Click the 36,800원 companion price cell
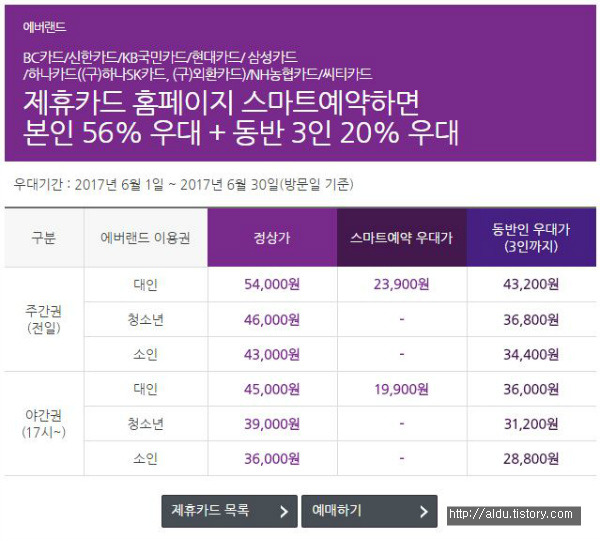This screenshot has width=600, height=541. point(531,319)
